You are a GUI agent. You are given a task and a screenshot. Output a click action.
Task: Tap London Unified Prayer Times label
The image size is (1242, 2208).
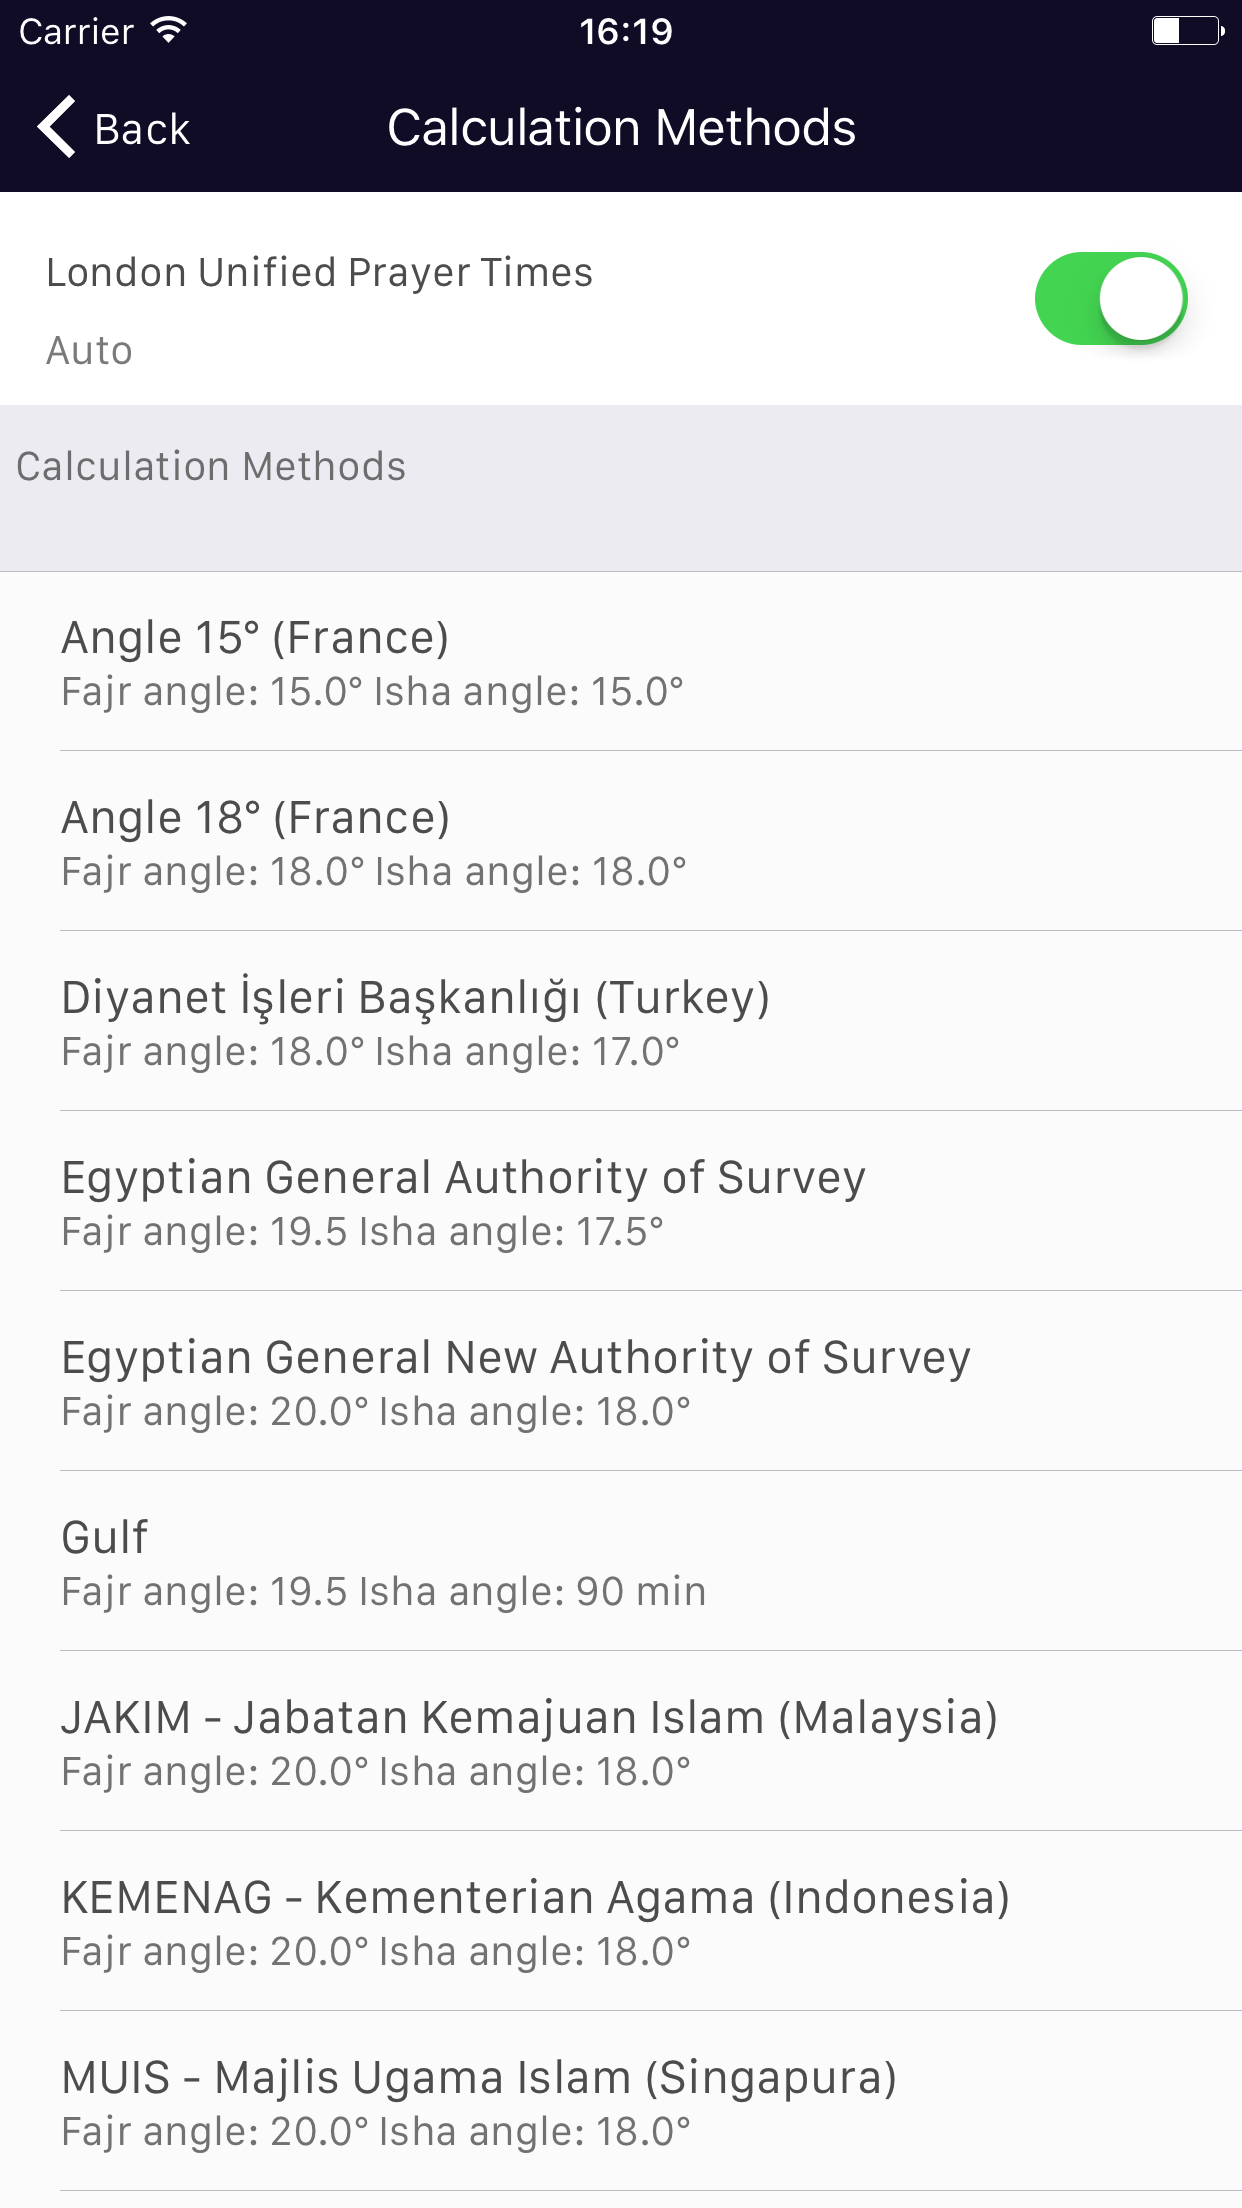tap(319, 273)
